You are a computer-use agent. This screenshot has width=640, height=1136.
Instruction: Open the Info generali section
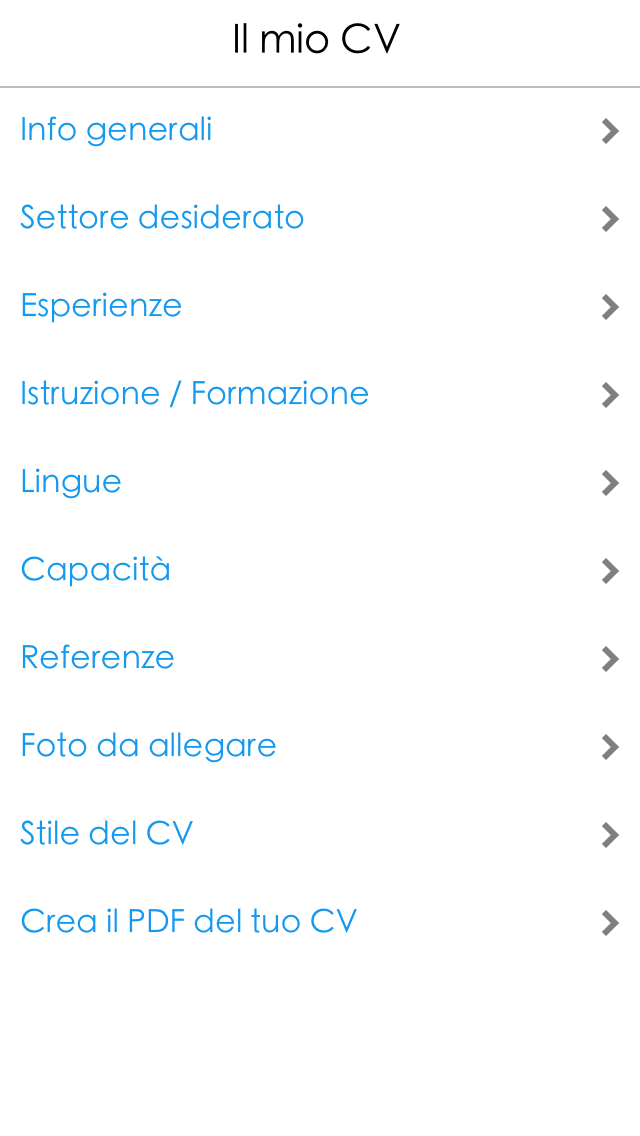click(115, 129)
